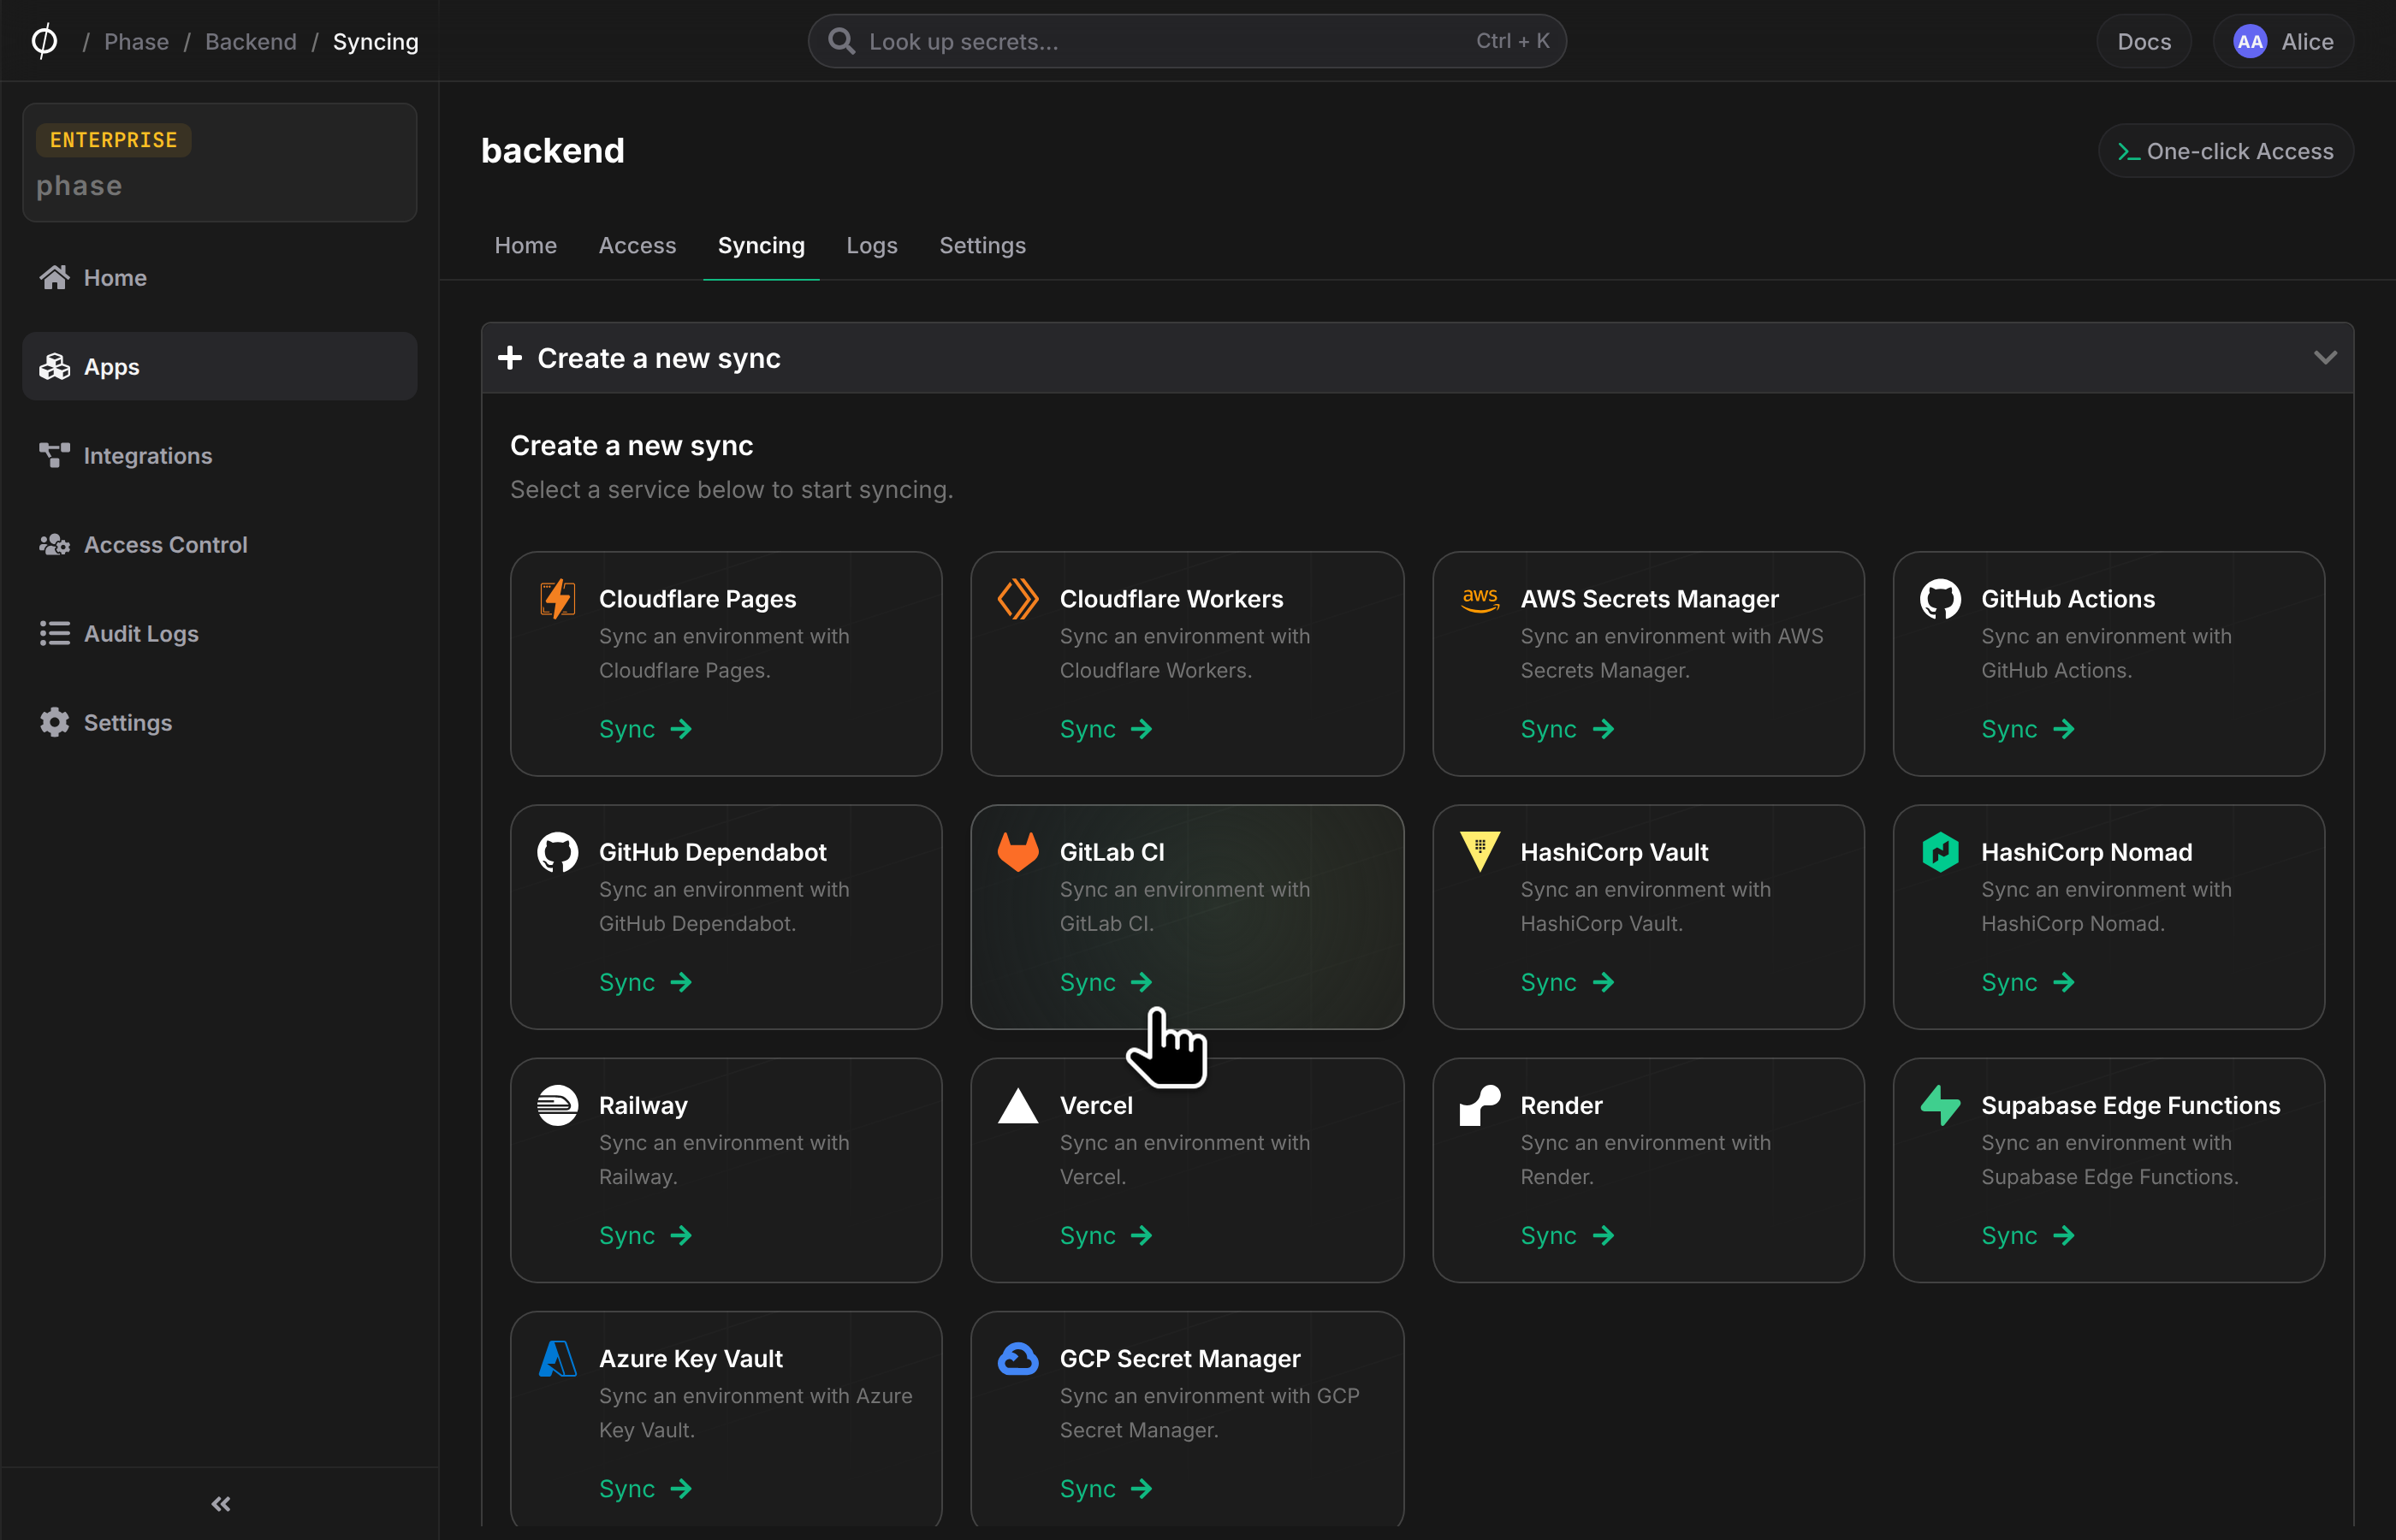Screen dimensions: 2396x1540
Task: Click the search magnifier icon
Action: (x=841, y=41)
